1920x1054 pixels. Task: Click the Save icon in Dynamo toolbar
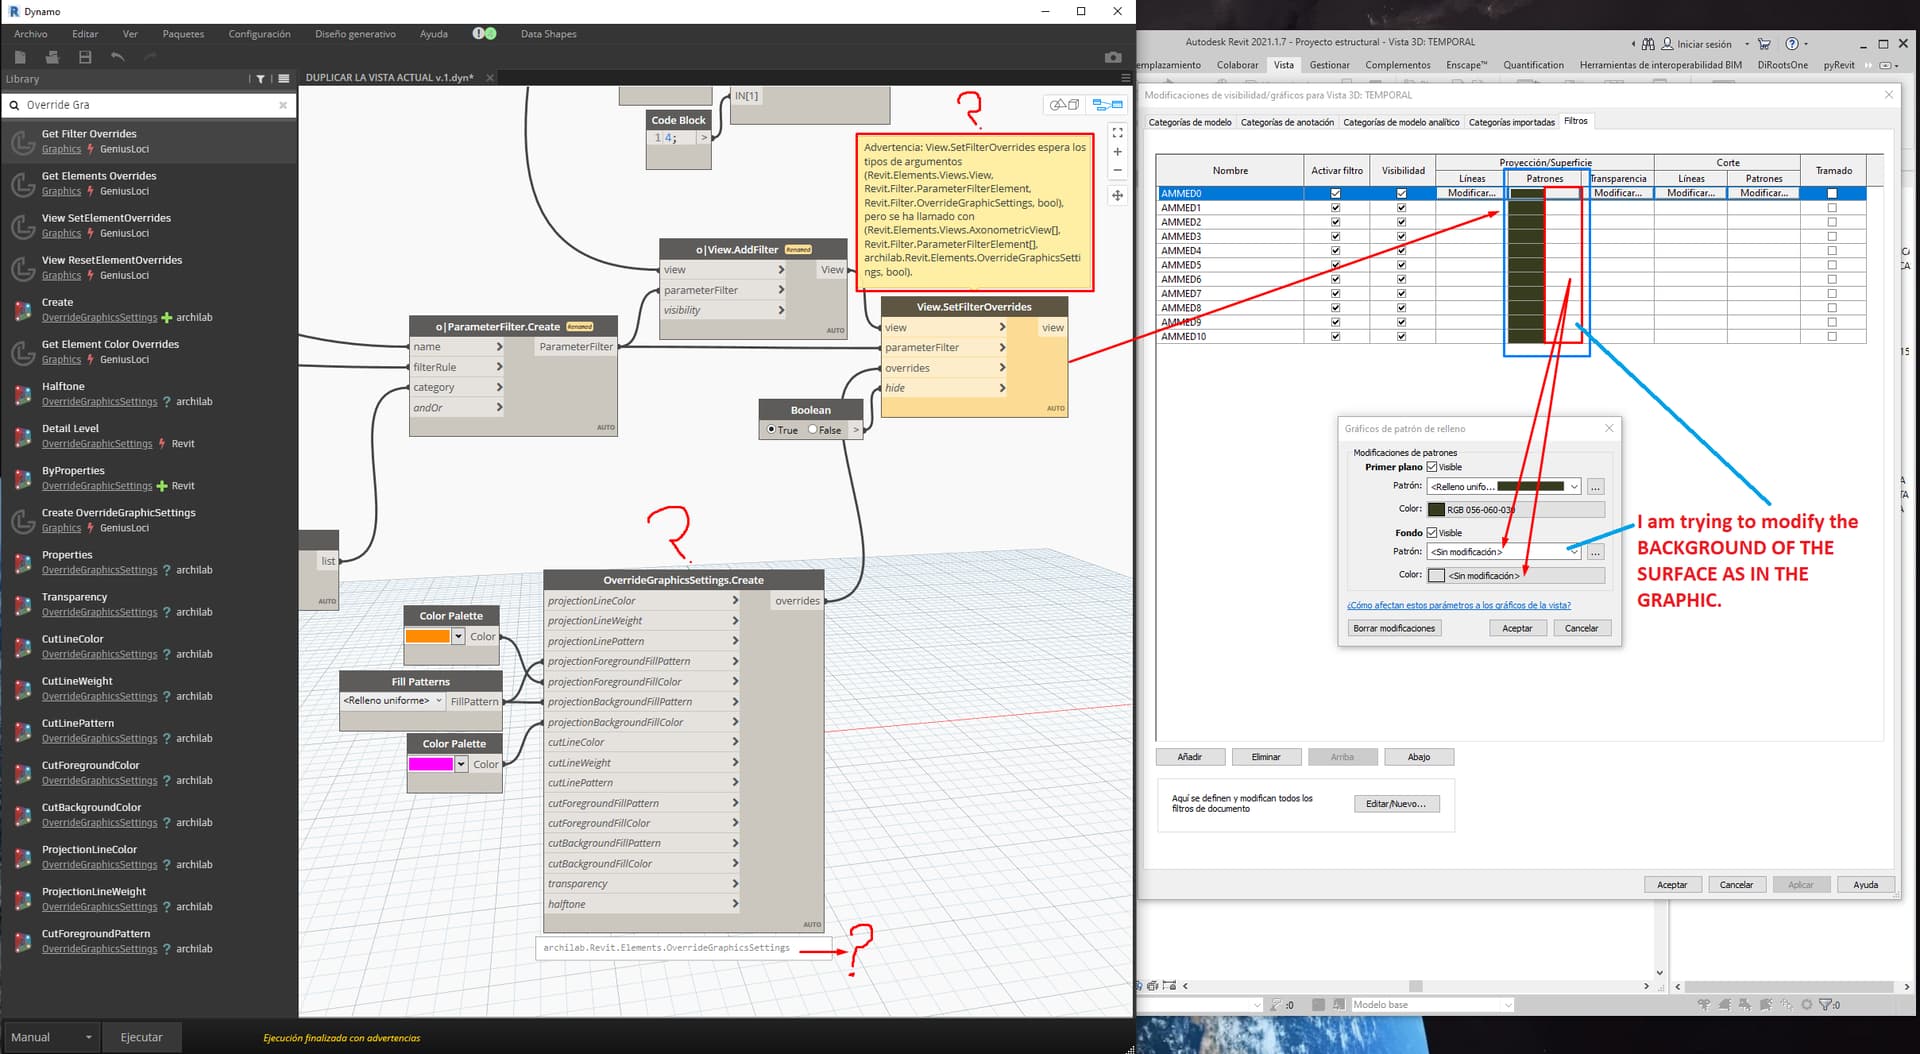85,58
